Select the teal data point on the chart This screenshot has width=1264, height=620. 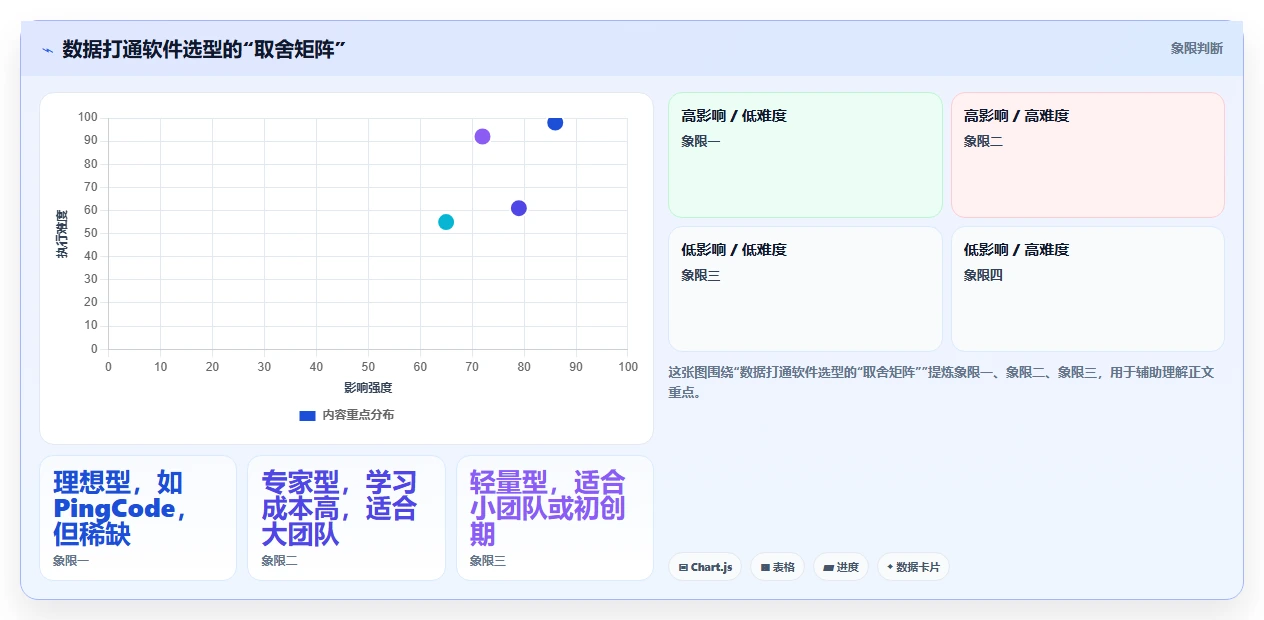[x=446, y=222]
